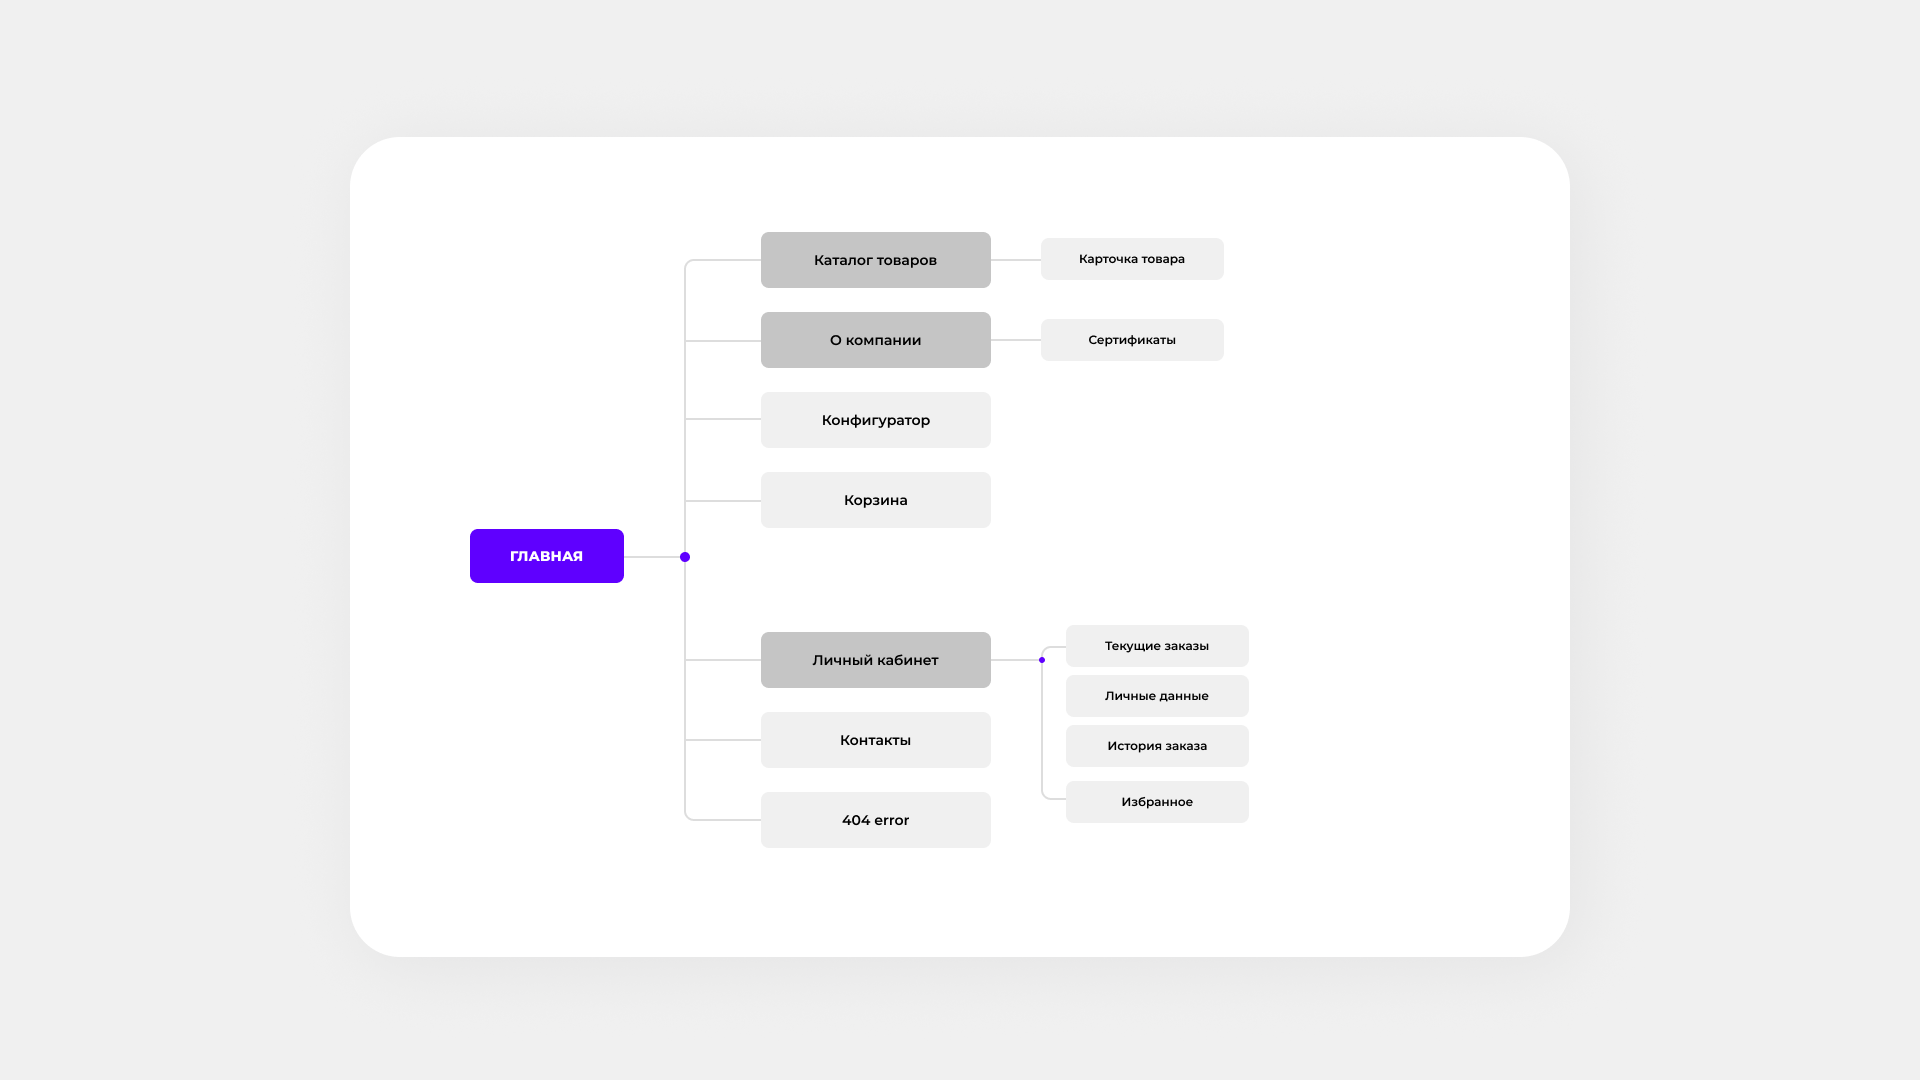The height and width of the screenshot is (1080, 1920).
Task: Click the Контакты block
Action: (875, 740)
